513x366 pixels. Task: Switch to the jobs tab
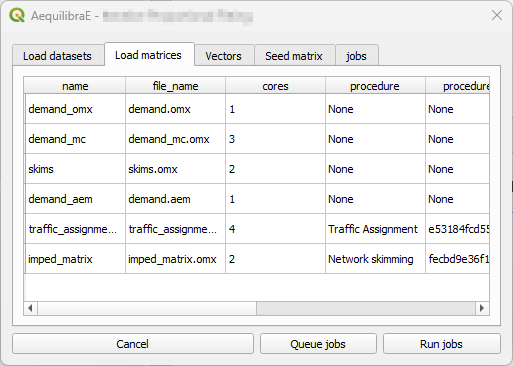point(356,56)
